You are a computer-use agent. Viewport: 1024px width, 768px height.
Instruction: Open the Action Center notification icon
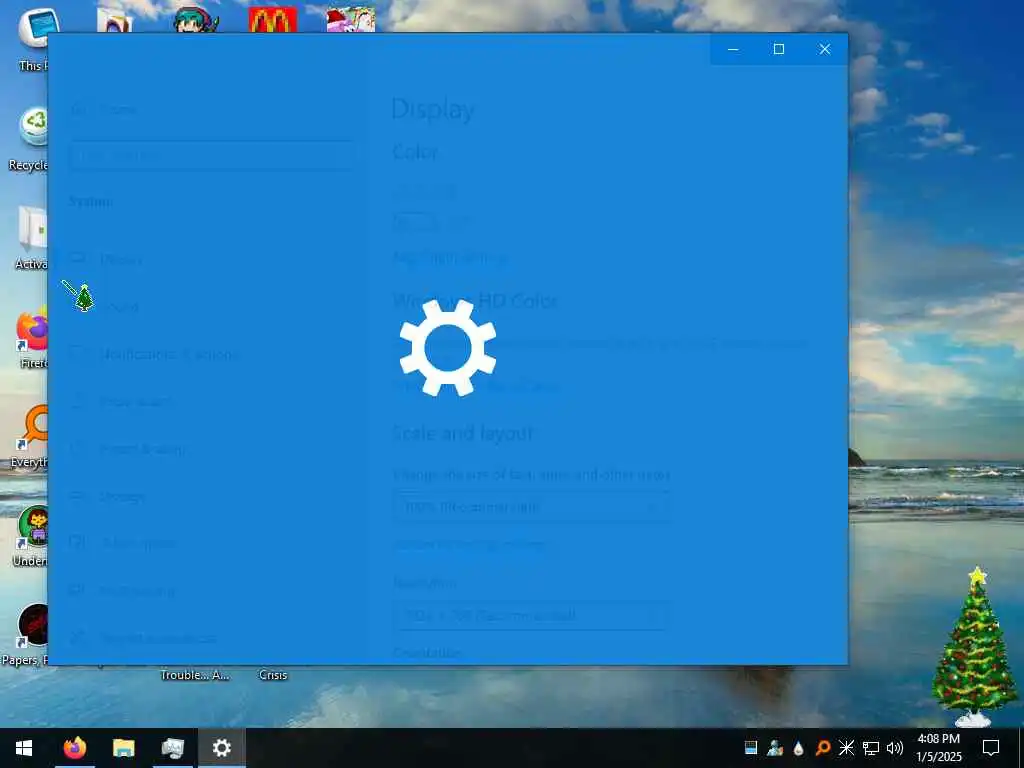(x=991, y=748)
